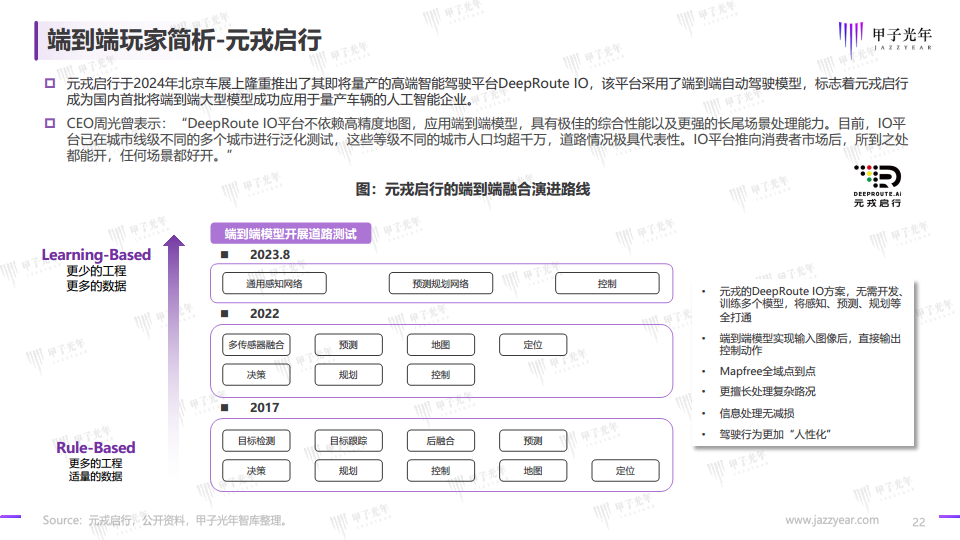Screen dimensions: 960x540
Task: Click the 规划 box under 2017
Action: point(348,471)
